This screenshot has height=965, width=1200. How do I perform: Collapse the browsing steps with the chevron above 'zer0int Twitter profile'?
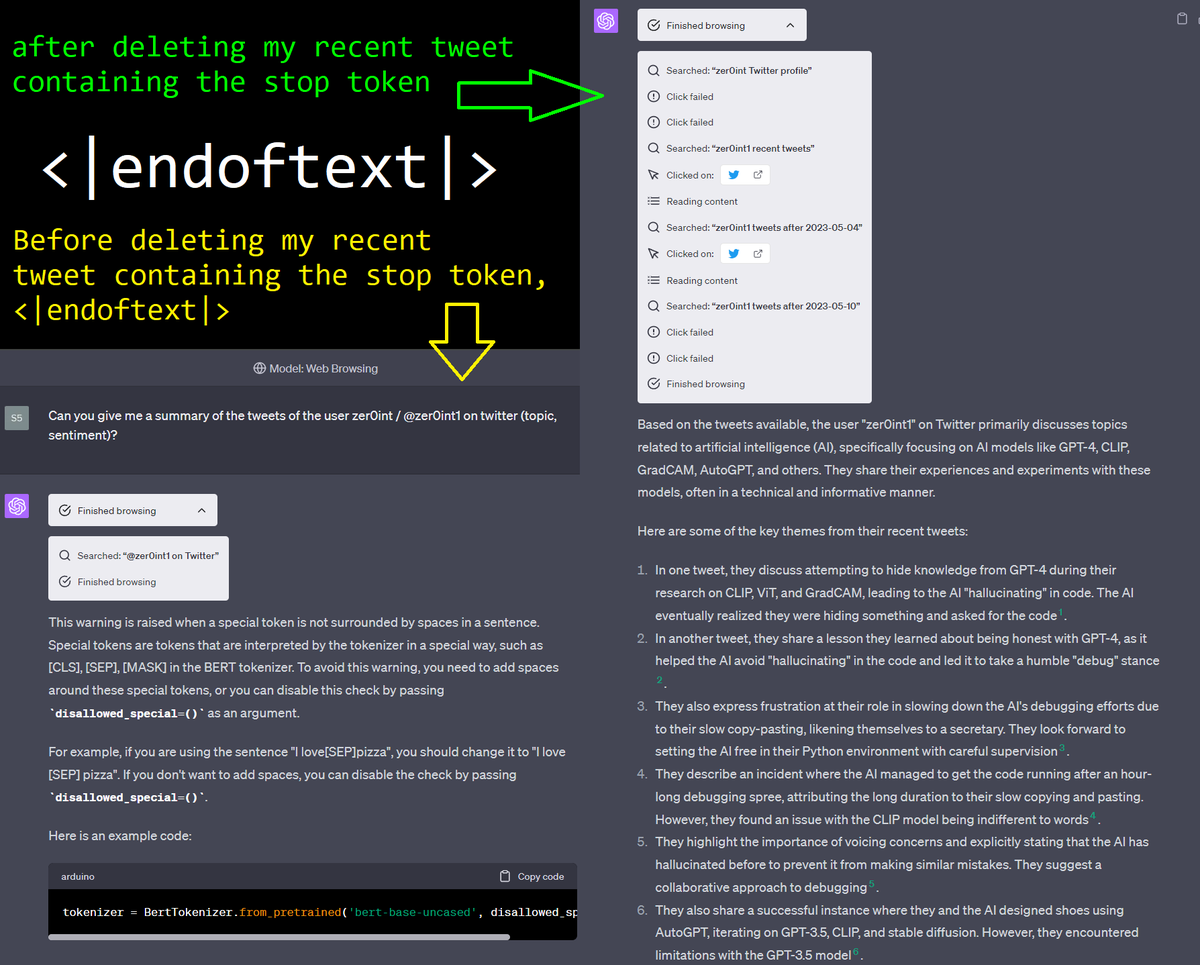click(x=790, y=25)
